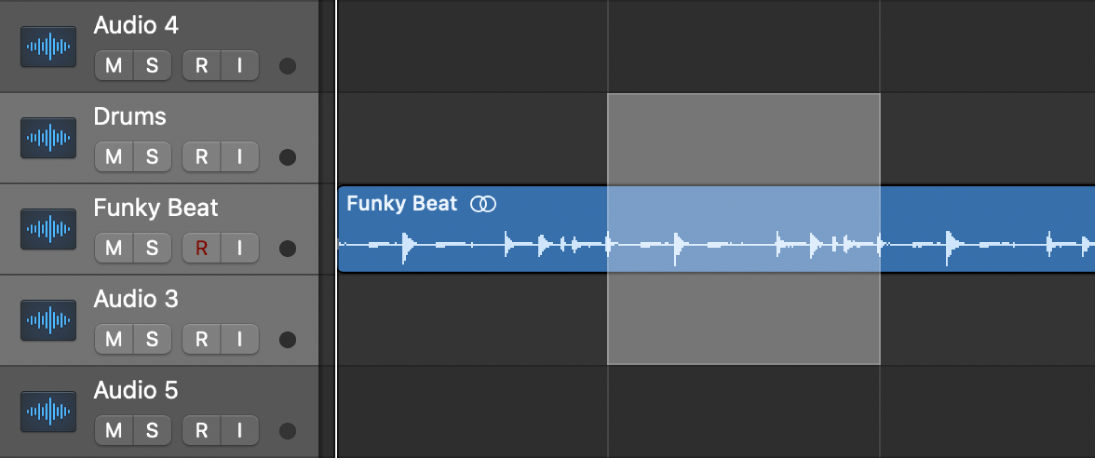Solo the Funky Beat track
Screen dimensions: 1096x460
pyautogui.click(x=152, y=248)
